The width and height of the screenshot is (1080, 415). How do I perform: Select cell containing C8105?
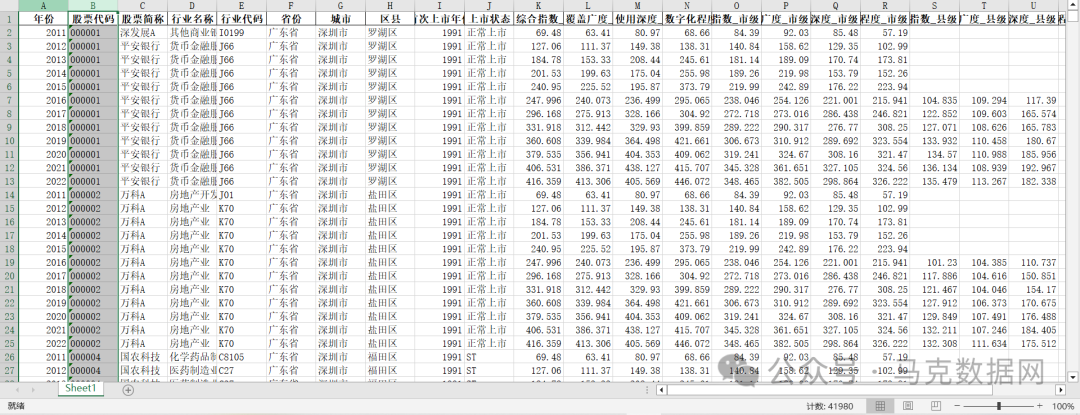coord(242,358)
